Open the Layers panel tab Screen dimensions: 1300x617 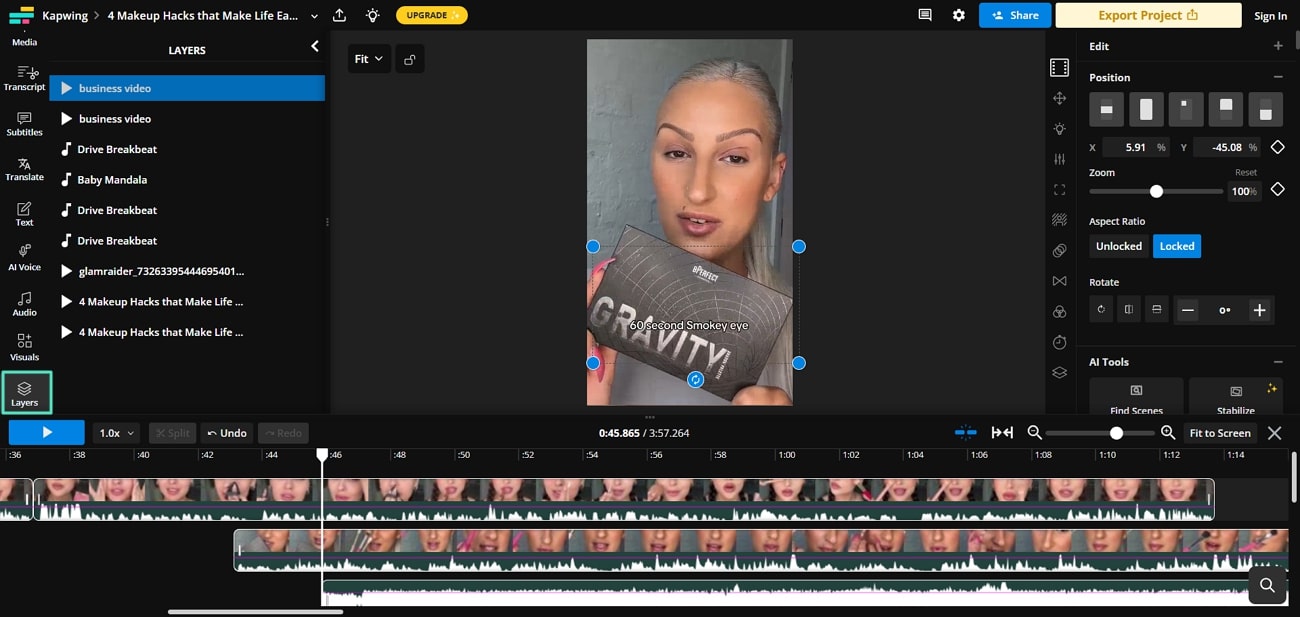point(25,393)
